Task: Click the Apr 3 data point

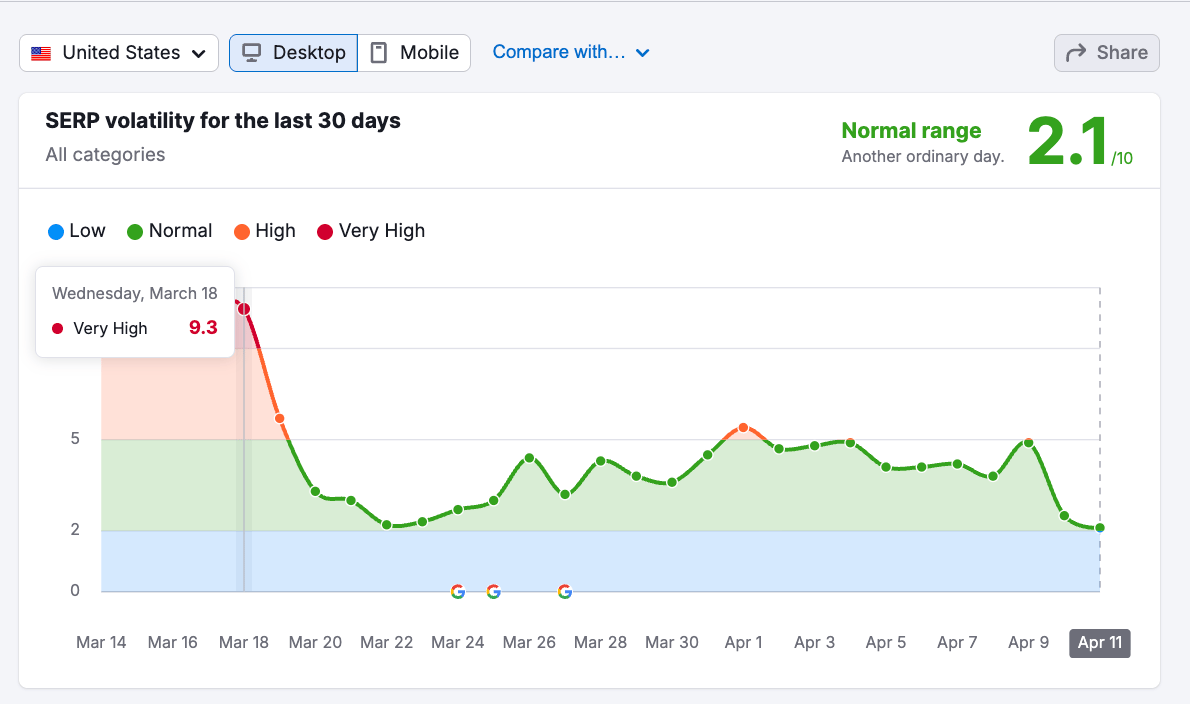Action: (814, 446)
